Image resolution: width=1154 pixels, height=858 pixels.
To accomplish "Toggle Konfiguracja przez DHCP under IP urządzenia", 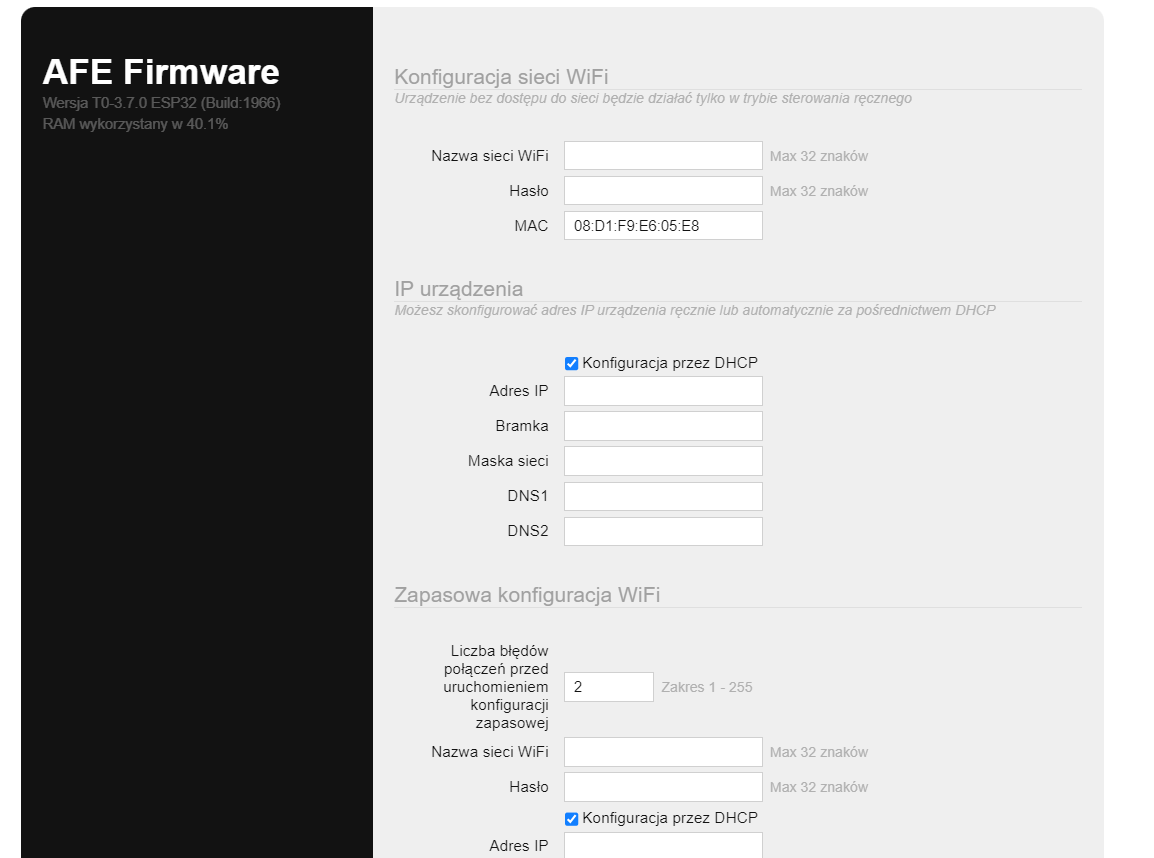I will point(571,364).
